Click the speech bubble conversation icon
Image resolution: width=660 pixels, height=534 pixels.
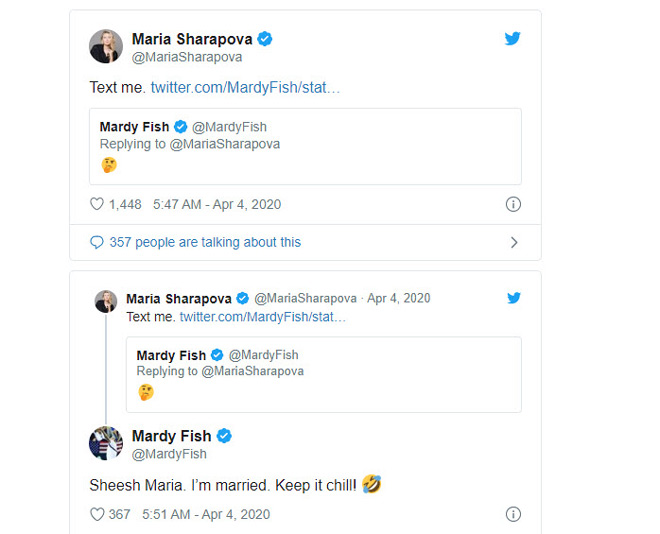97,242
